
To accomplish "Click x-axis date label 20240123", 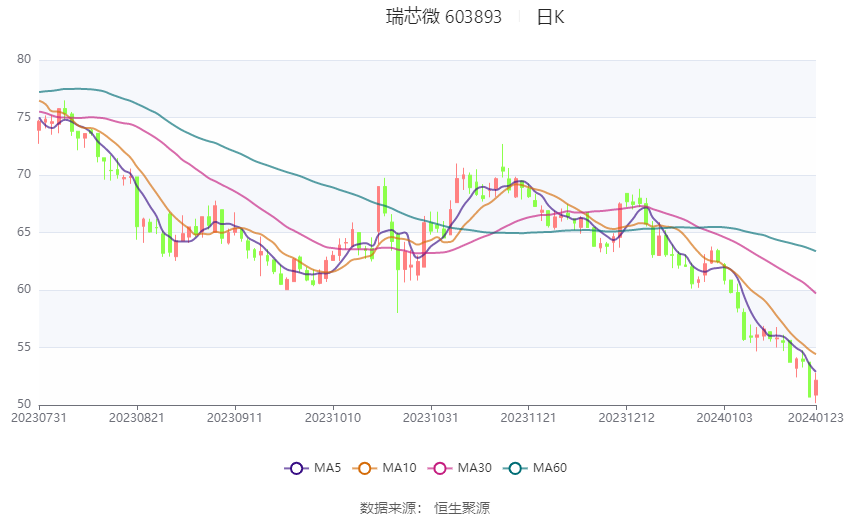I will [816, 418].
